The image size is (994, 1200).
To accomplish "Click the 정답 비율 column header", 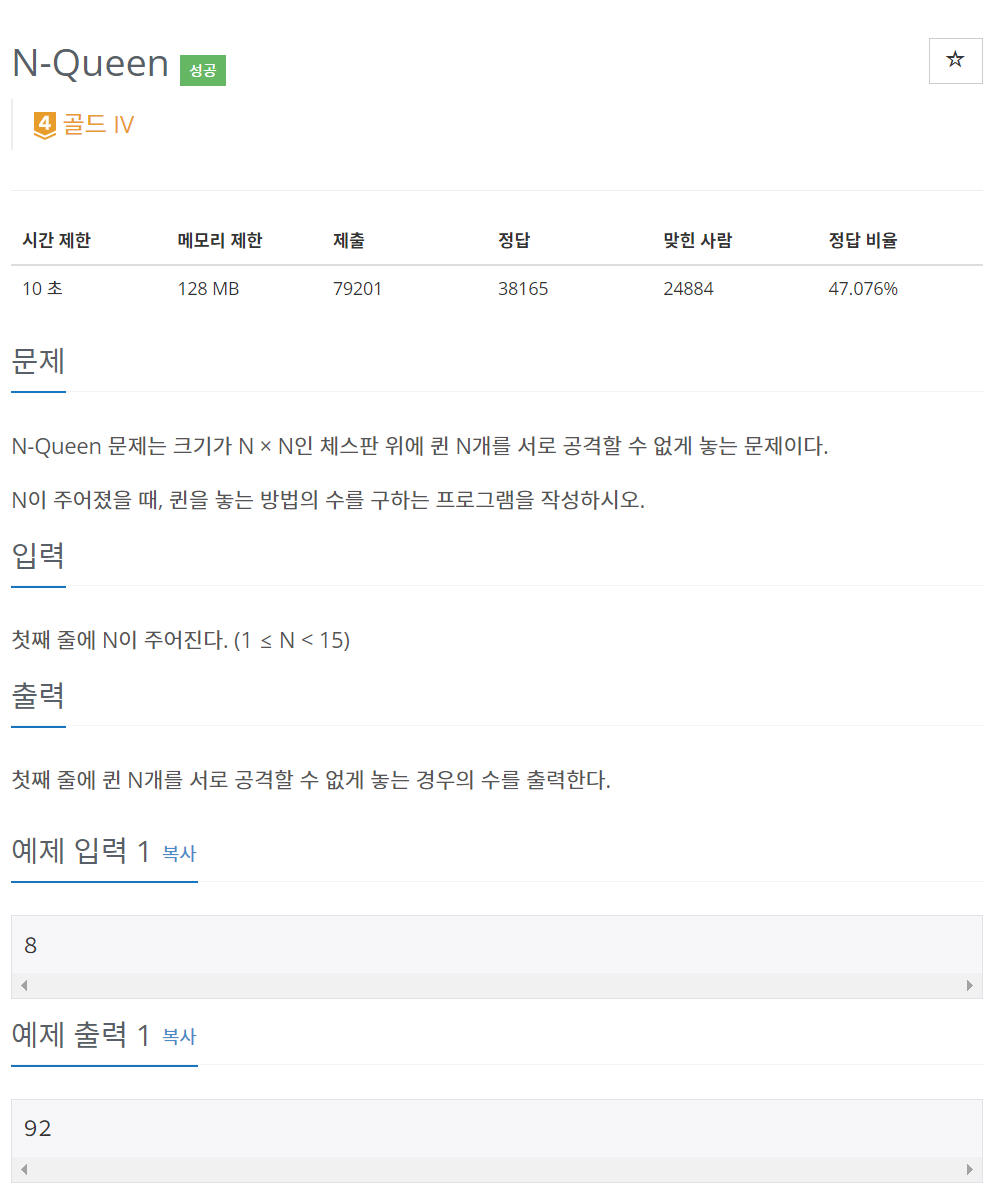I will pos(863,240).
